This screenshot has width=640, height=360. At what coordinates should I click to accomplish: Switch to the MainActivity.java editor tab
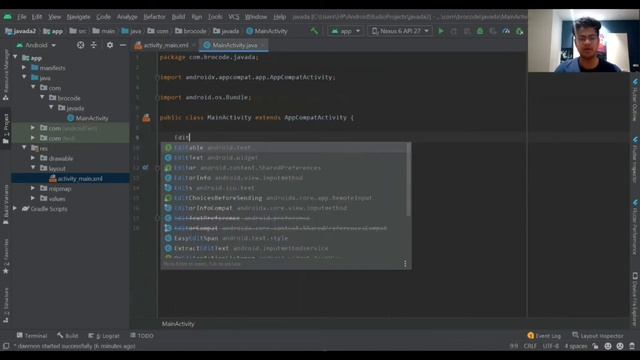tap(233, 45)
